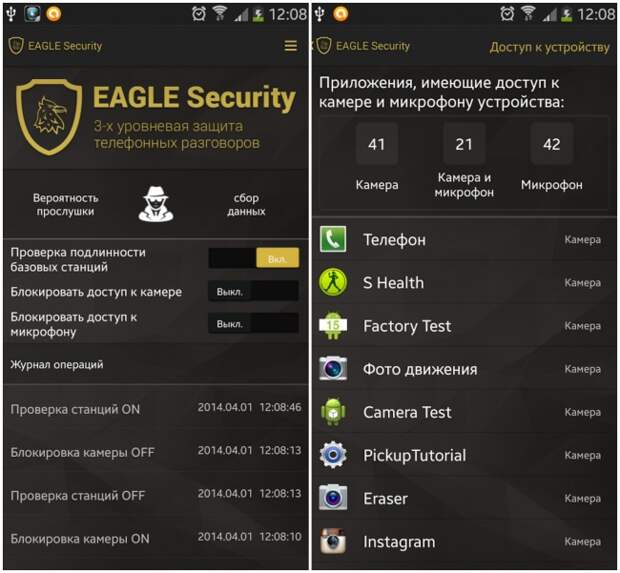Select the 42 Микрофон filter
620x573 pixels.
tap(552, 157)
